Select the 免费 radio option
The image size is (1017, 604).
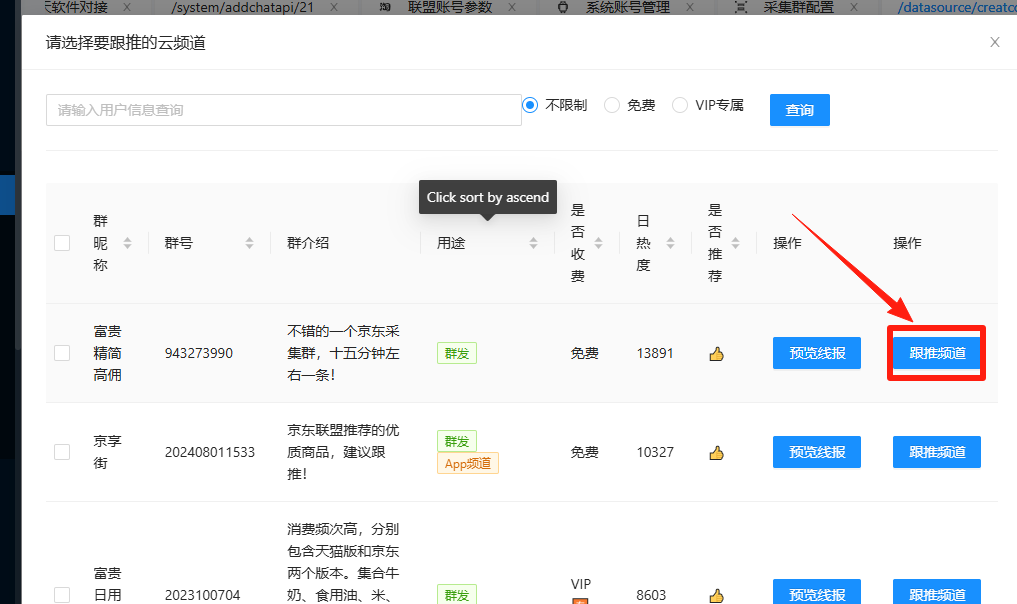pyautogui.click(x=612, y=105)
